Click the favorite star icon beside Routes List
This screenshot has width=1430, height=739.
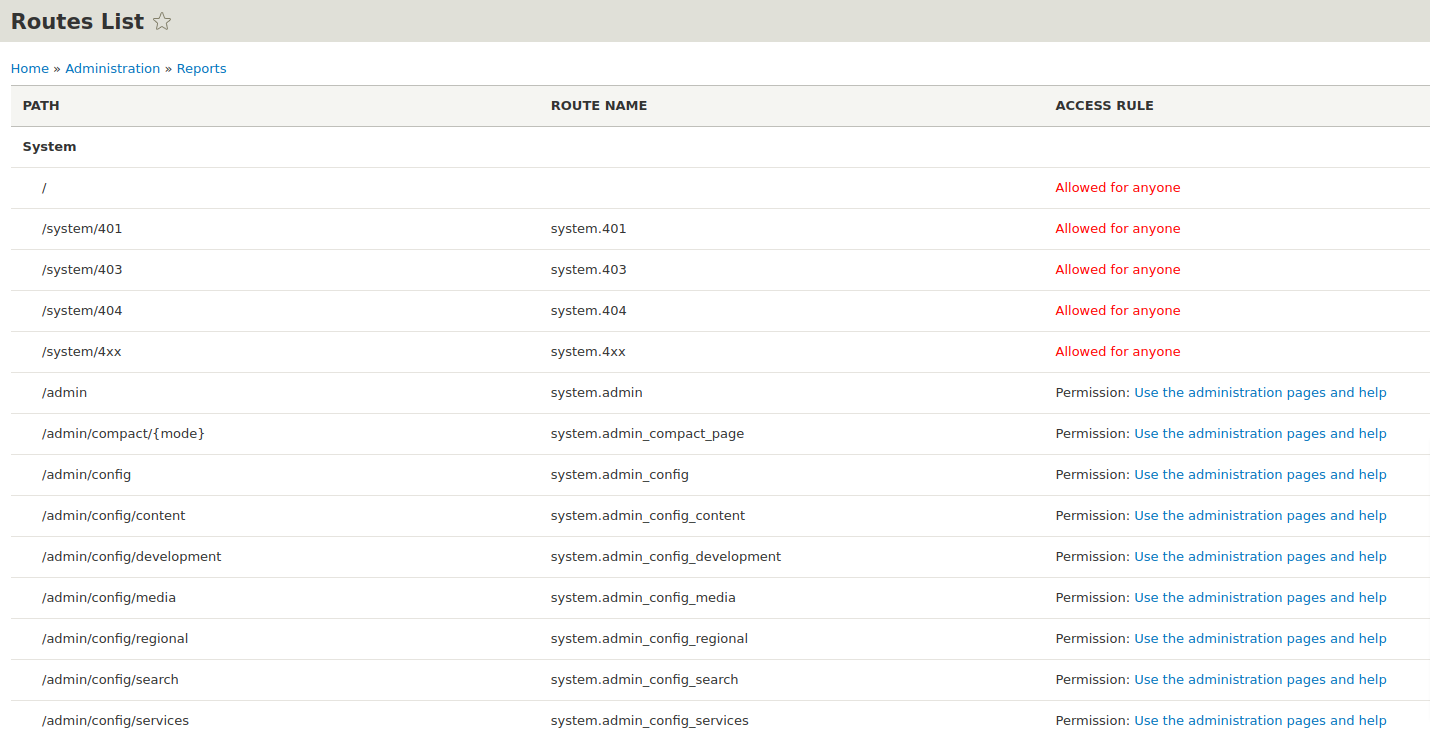pos(162,21)
